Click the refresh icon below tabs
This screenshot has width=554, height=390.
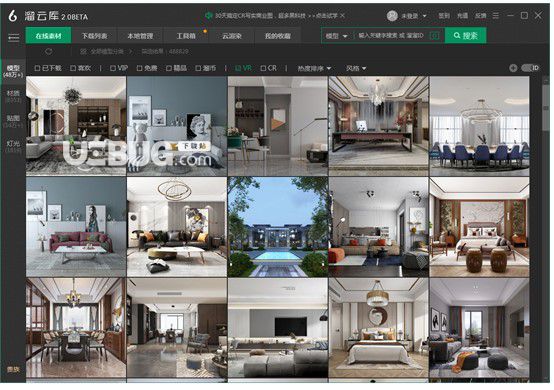[49, 52]
